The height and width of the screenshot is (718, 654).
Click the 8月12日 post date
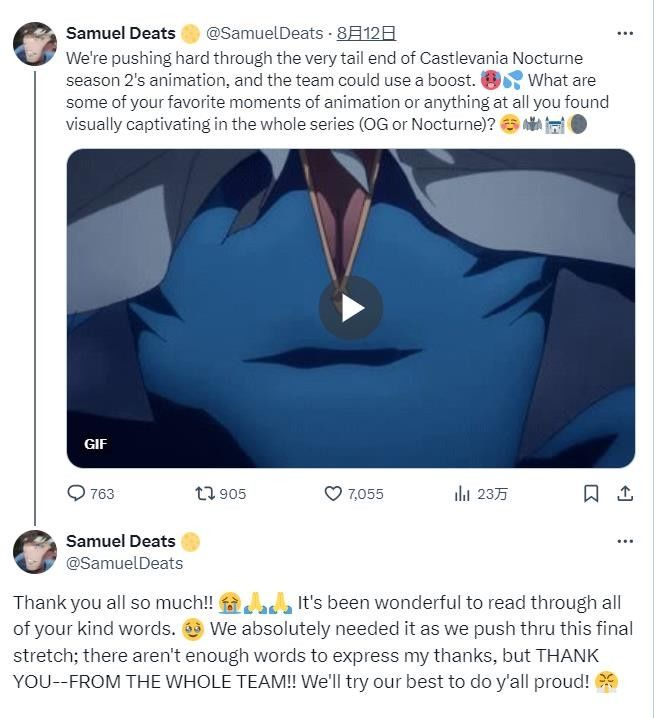(367, 33)
